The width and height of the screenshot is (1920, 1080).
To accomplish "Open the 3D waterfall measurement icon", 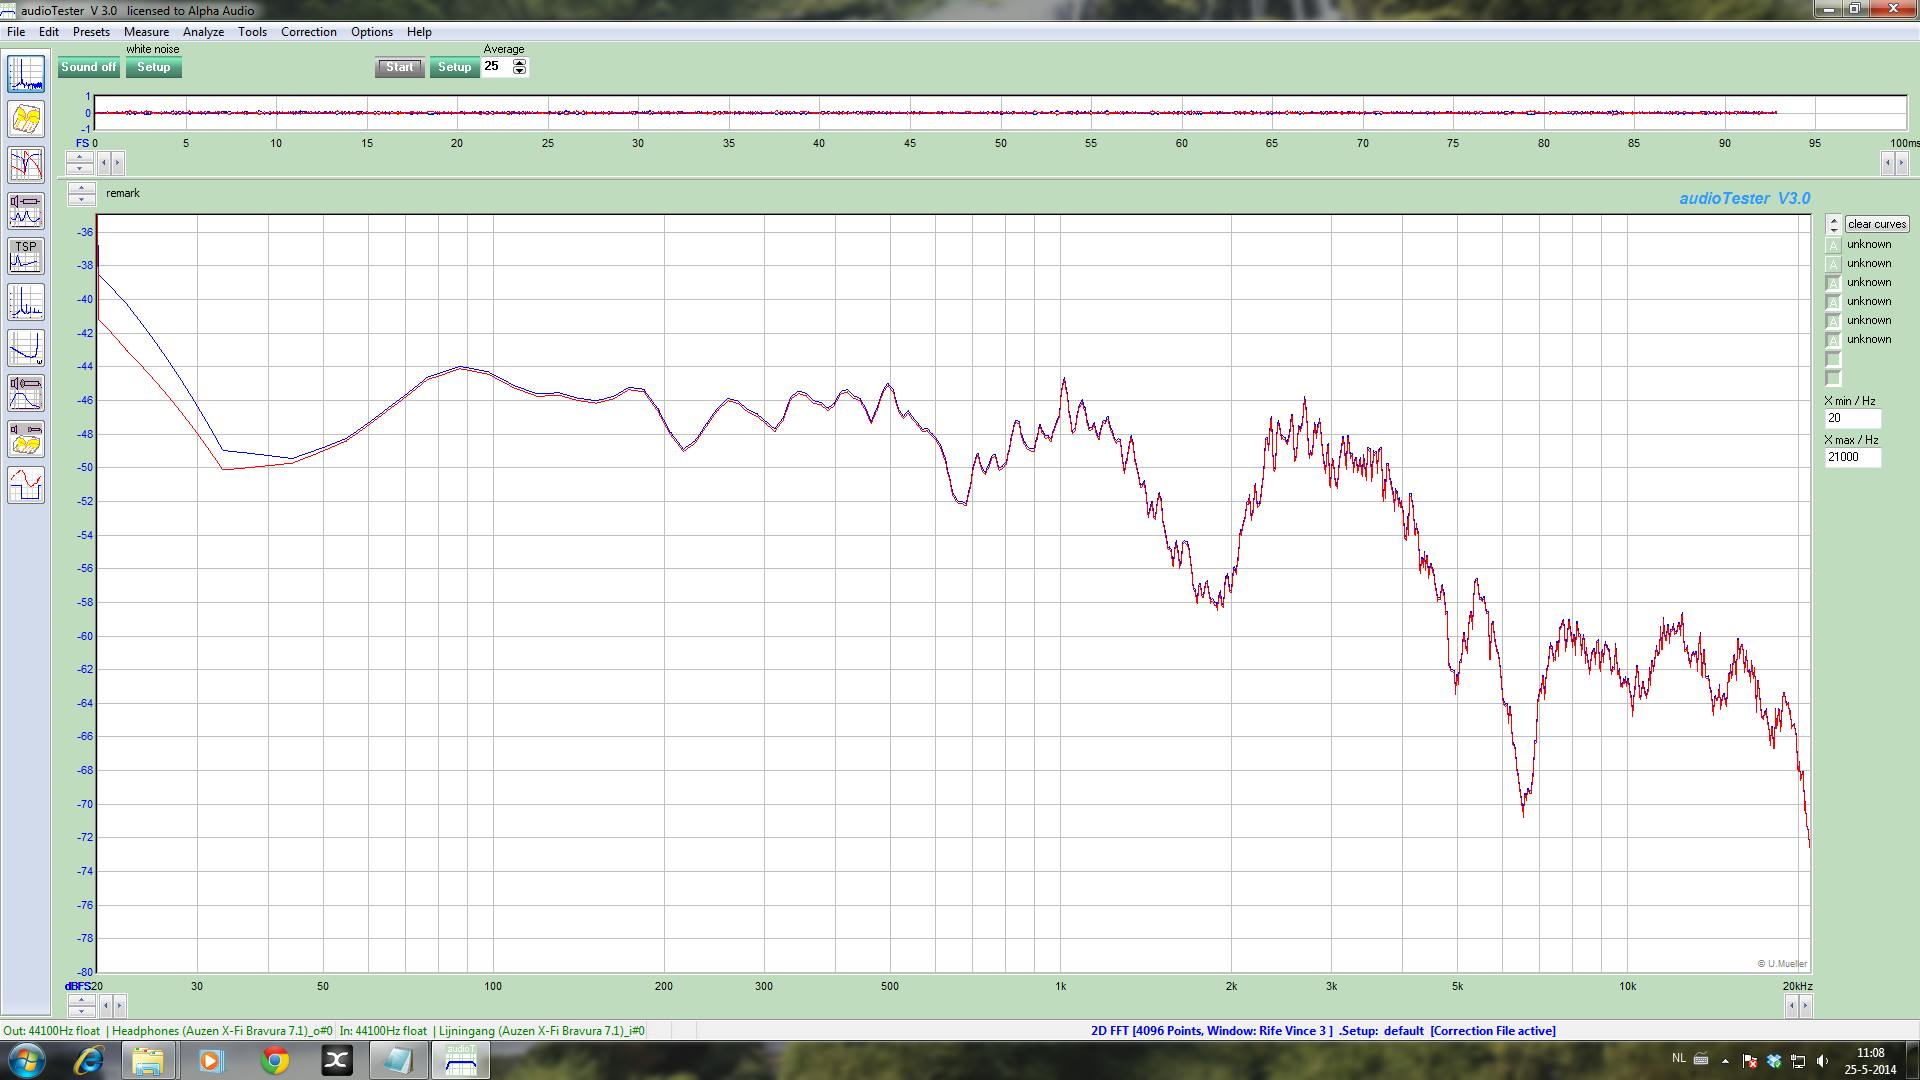I will pos(26,120).
